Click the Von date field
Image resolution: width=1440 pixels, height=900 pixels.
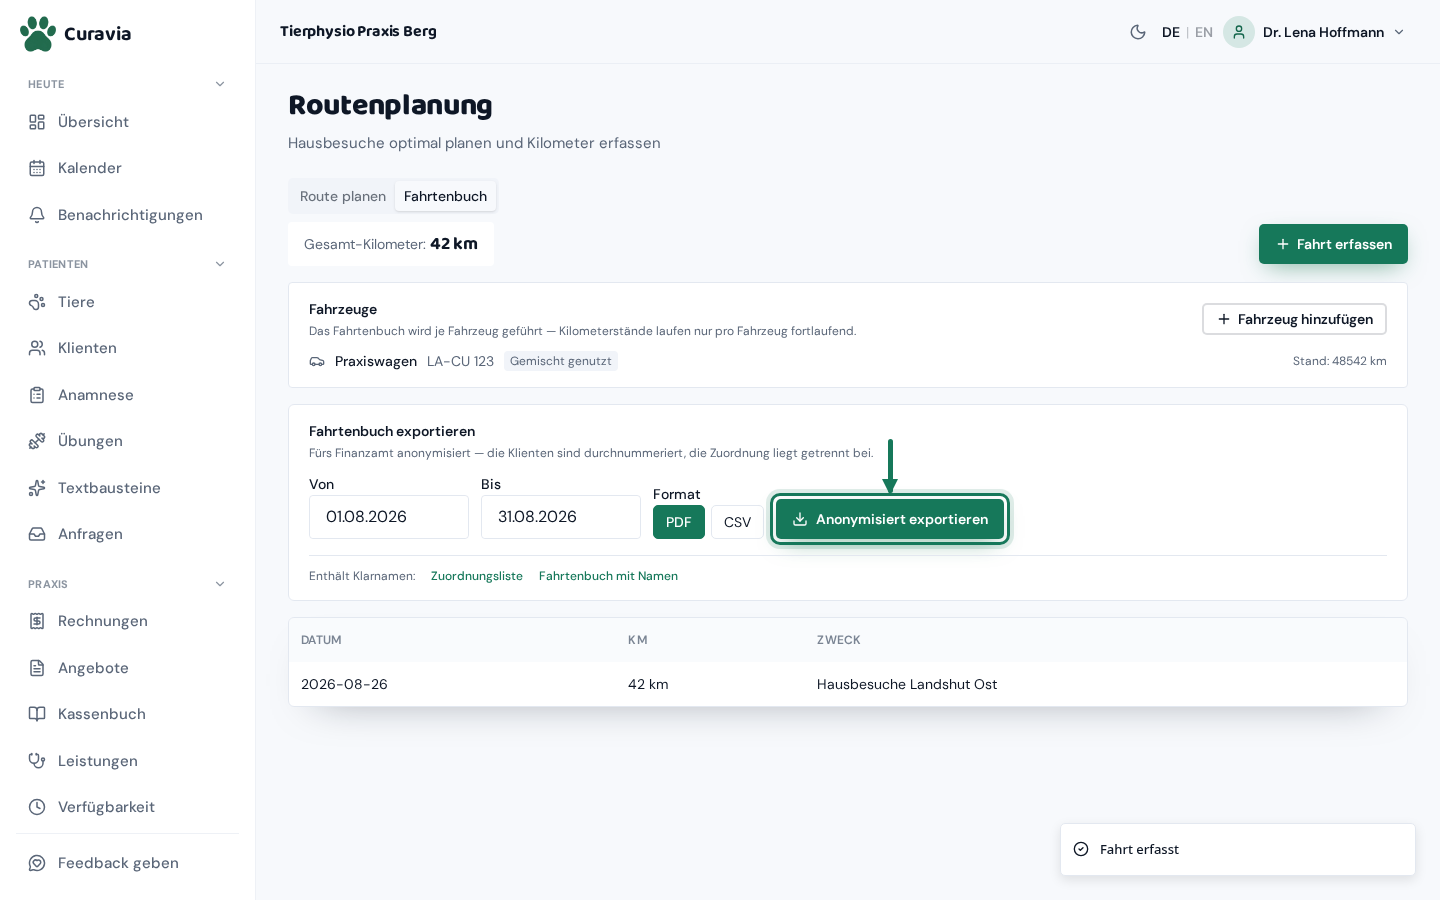tap(389, 517)
